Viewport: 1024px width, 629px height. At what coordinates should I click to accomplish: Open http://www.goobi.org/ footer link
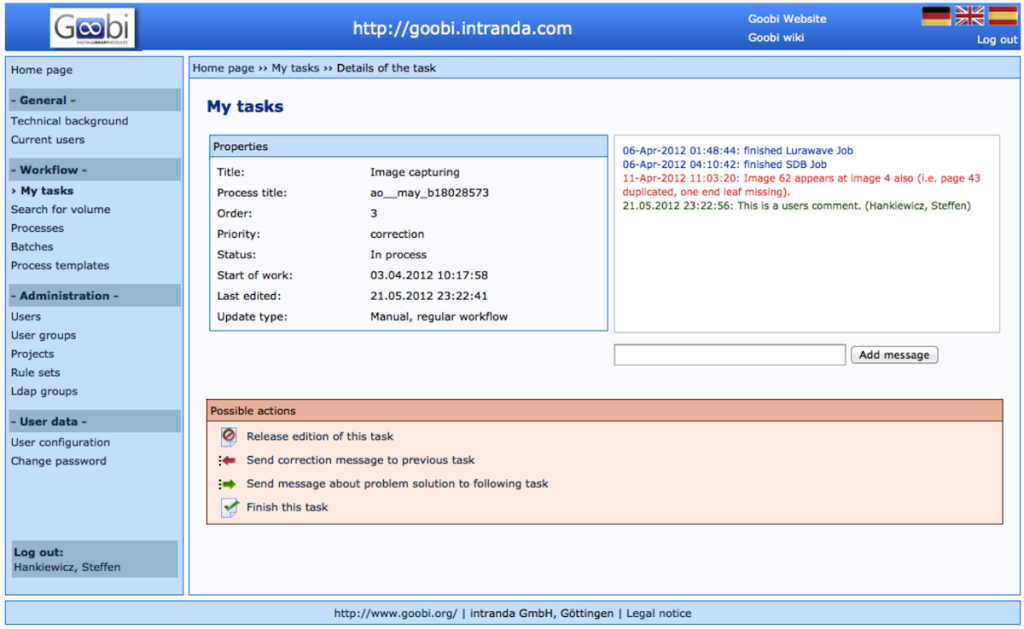click(x=396, y=613)
